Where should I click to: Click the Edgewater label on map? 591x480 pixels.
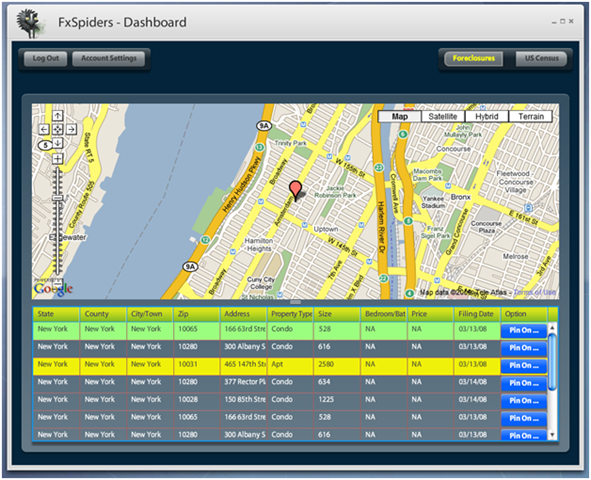[68, 237]
